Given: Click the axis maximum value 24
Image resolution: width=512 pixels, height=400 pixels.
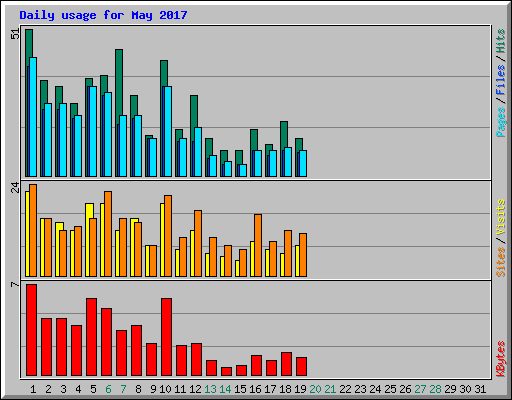Looking at the screenshot, I should [15, 188].
